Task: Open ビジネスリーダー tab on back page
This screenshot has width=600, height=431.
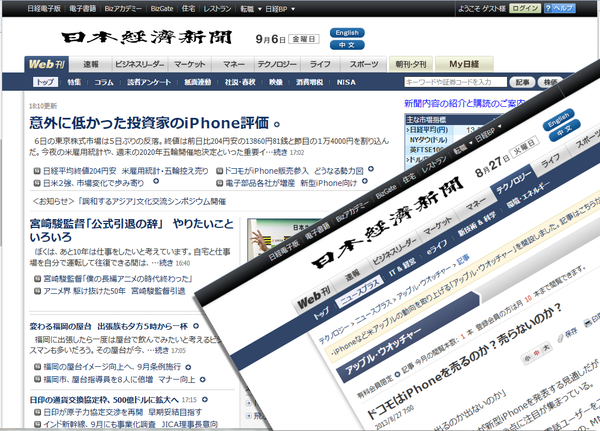Action: point(140,64)
